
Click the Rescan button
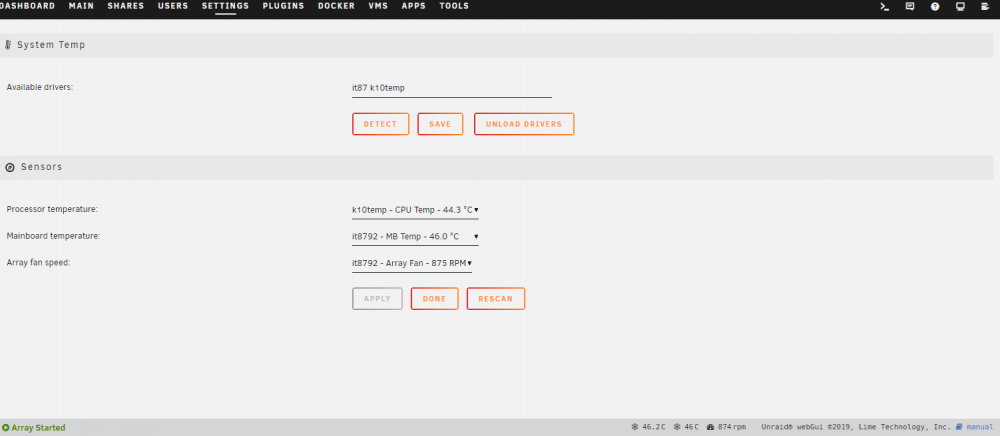click(496, 299)
